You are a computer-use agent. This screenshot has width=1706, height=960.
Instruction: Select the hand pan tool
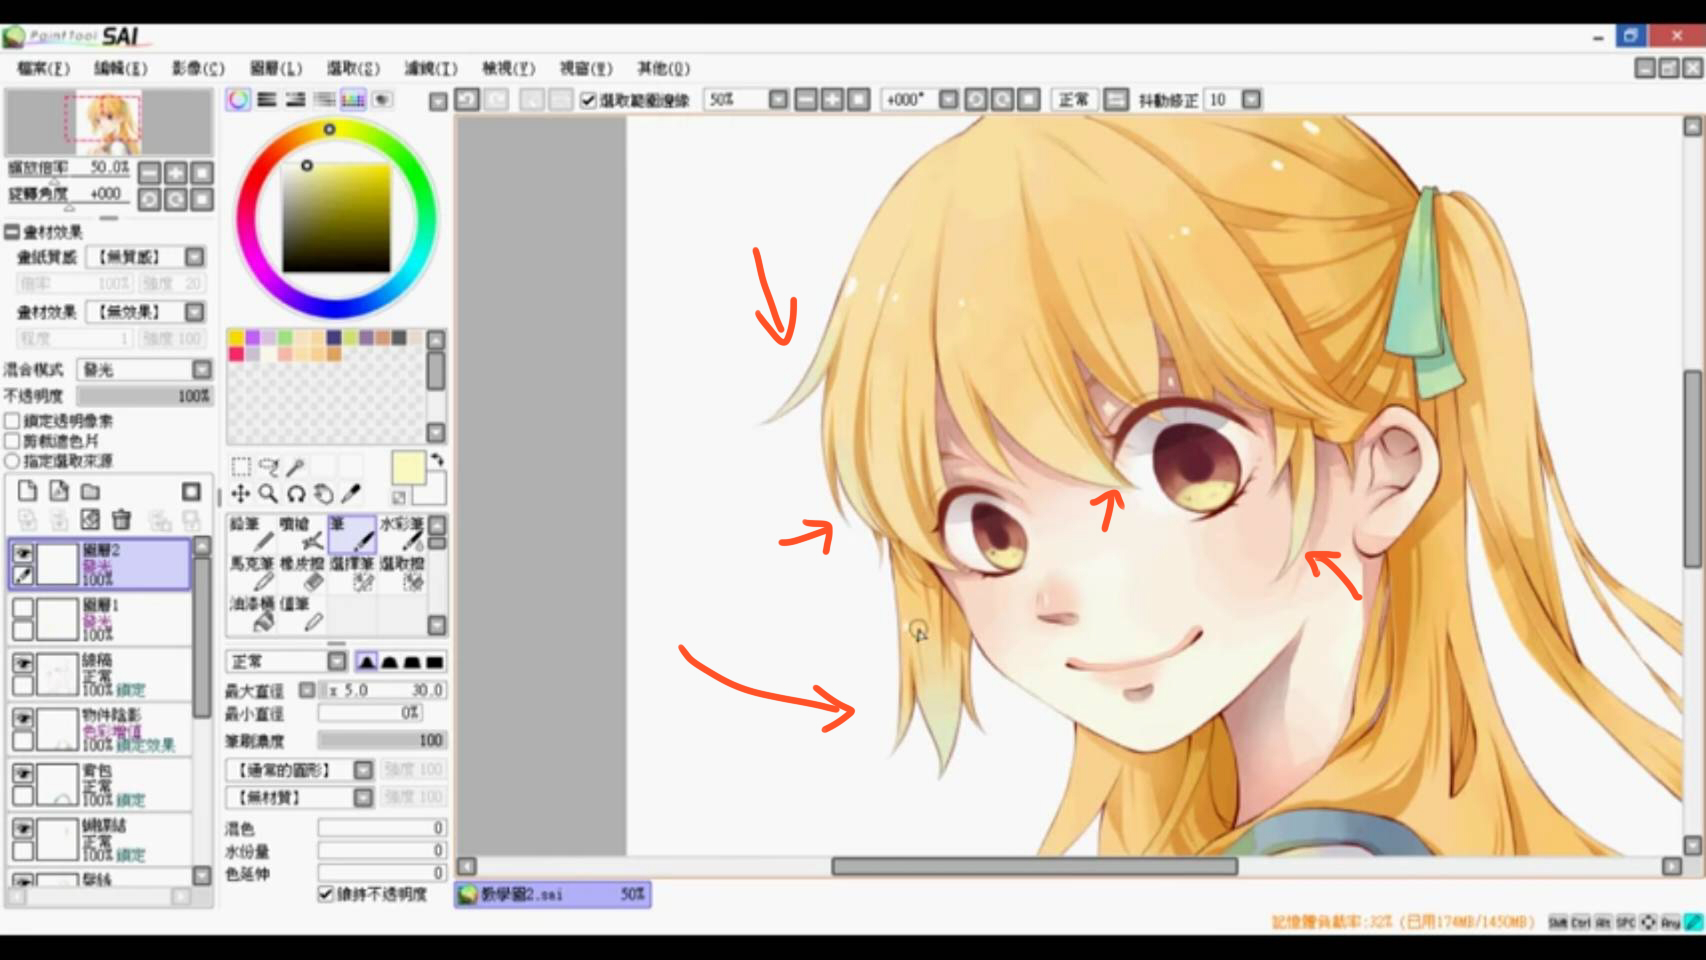click(323, 493)
